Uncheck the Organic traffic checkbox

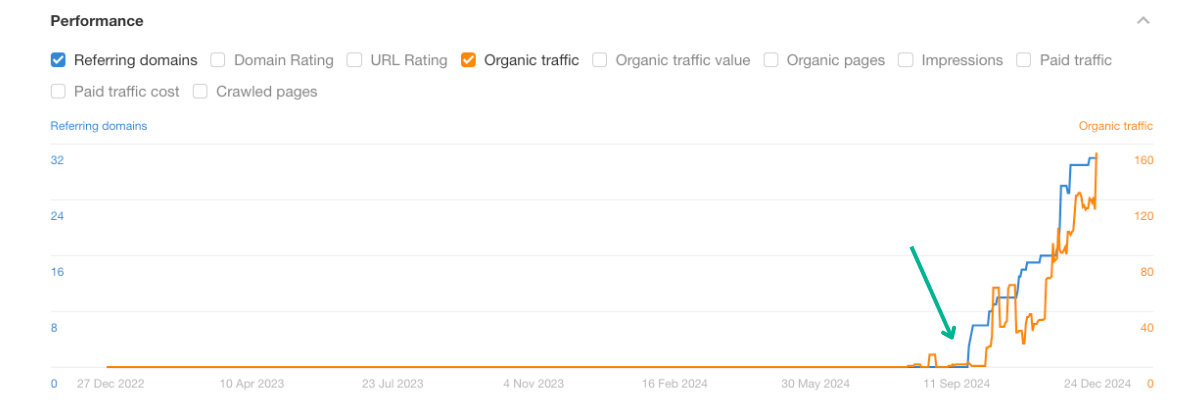(x=468, y=60)
